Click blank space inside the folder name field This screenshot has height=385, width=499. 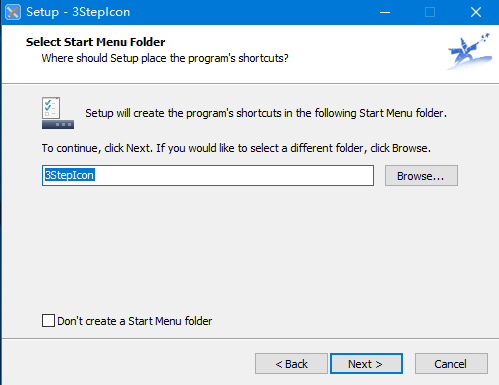(x=233, y=175)
